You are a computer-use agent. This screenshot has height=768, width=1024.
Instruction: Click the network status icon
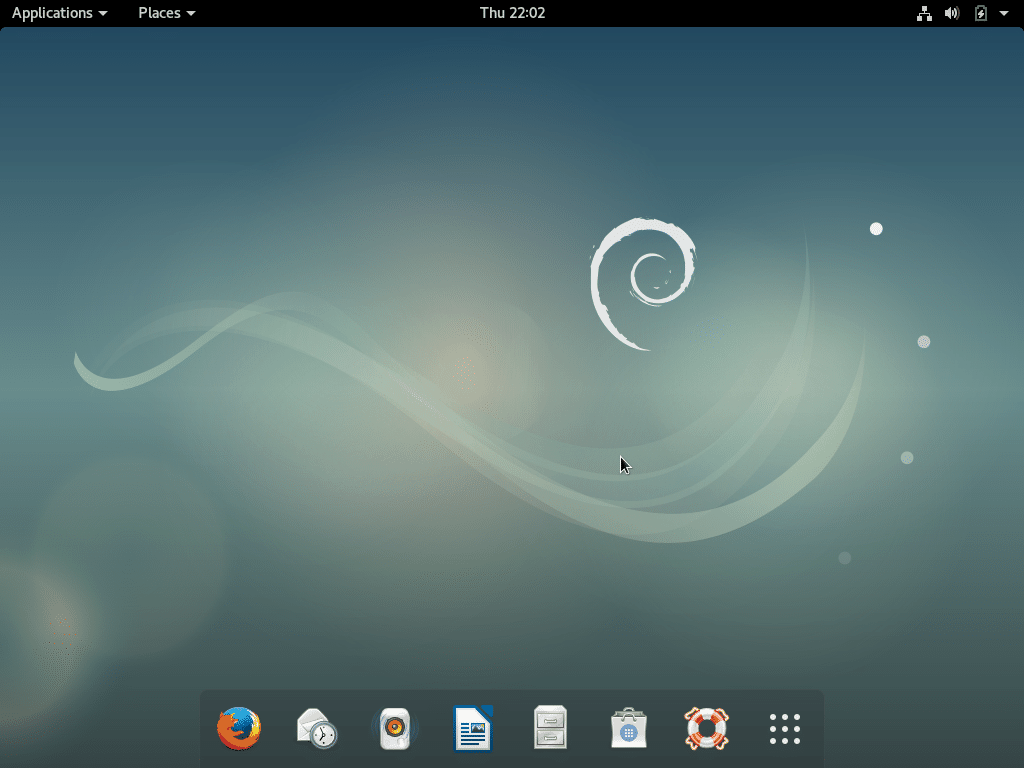[x=924, y=13]
